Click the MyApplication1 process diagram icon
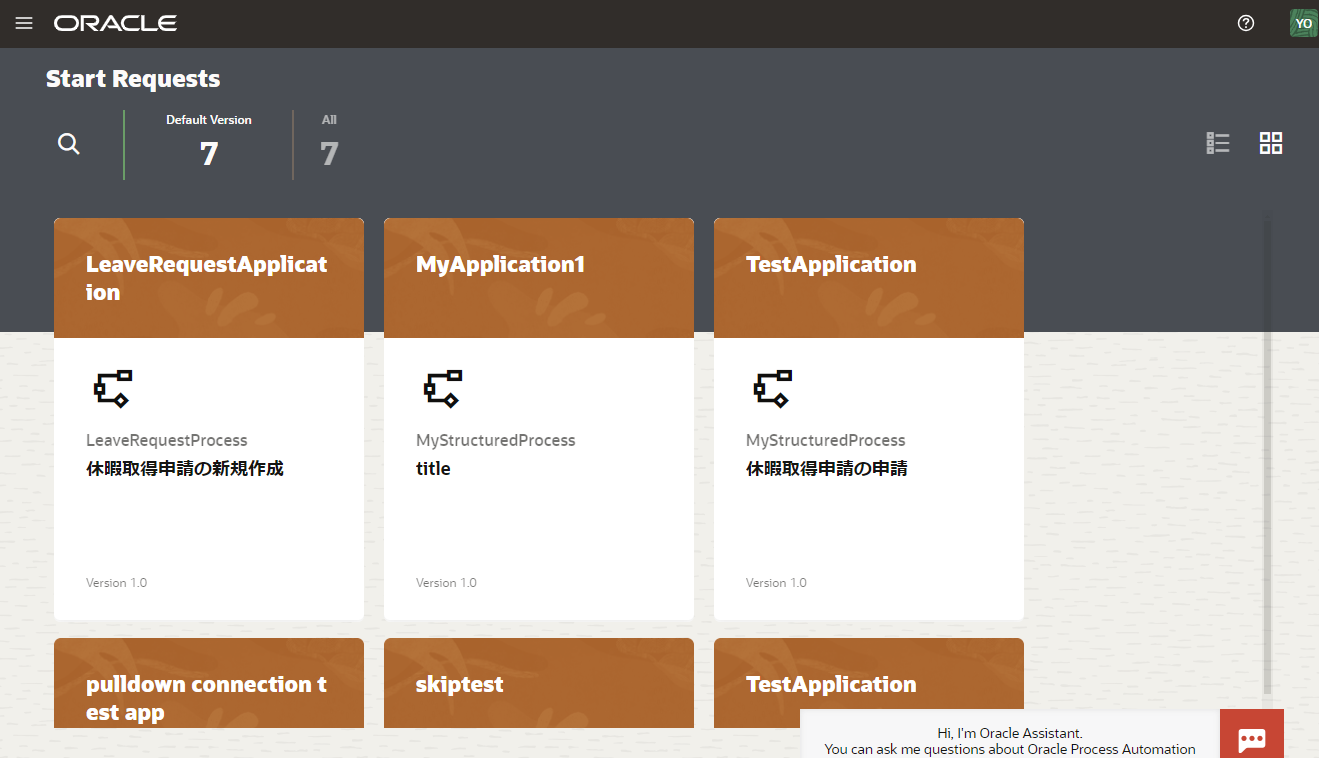This screenshot has height=758, width=1319. (443, 388)
